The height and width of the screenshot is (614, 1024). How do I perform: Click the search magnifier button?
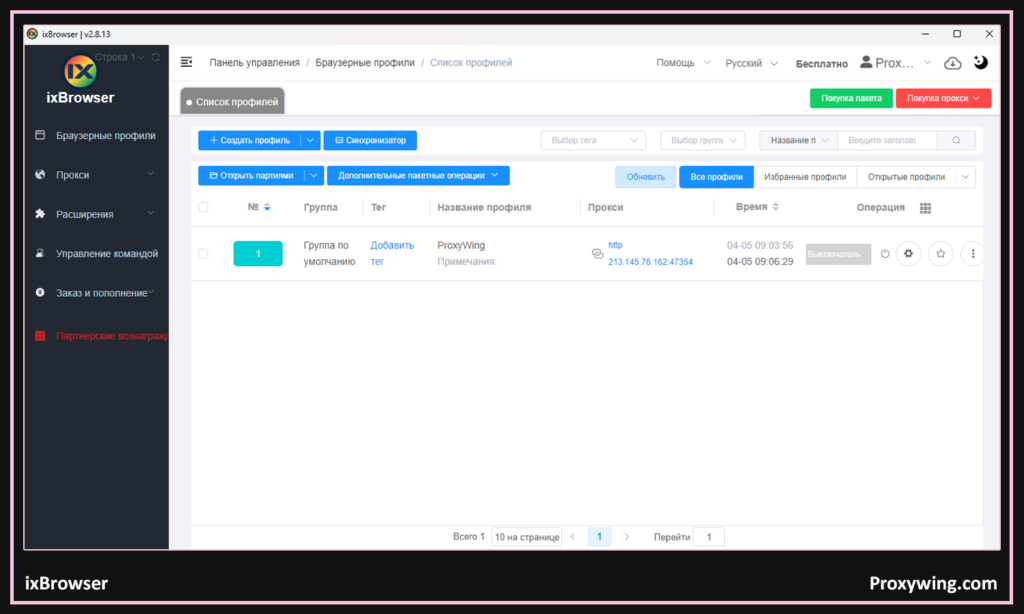click(956, 141)
